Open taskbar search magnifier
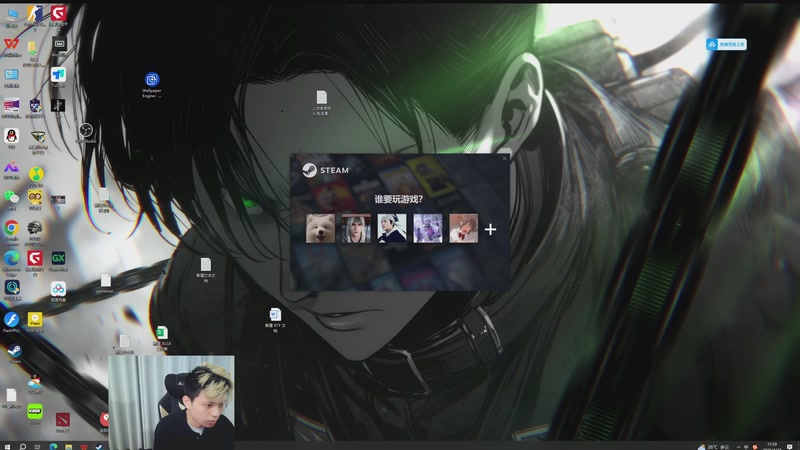The image size is (800, 450). (x=22, y=446)
